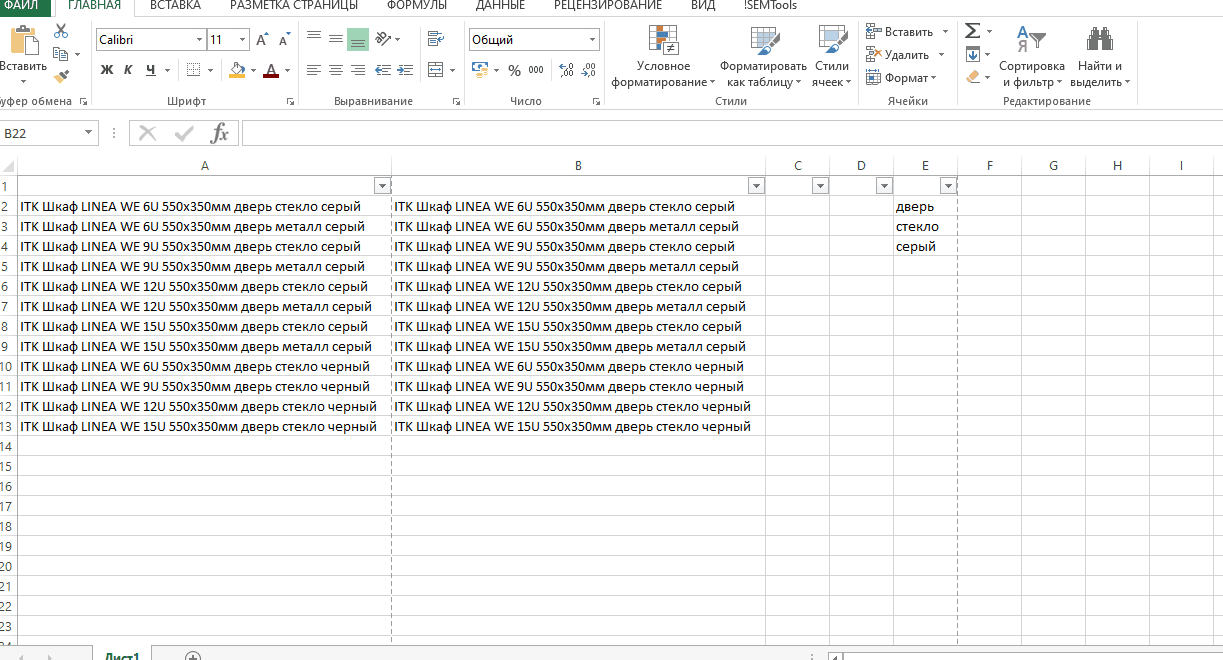Toggle middle vertical alignment
The width and height of the screenshot is (1223, 660).
pyautogui.click(x=335, y=40)
